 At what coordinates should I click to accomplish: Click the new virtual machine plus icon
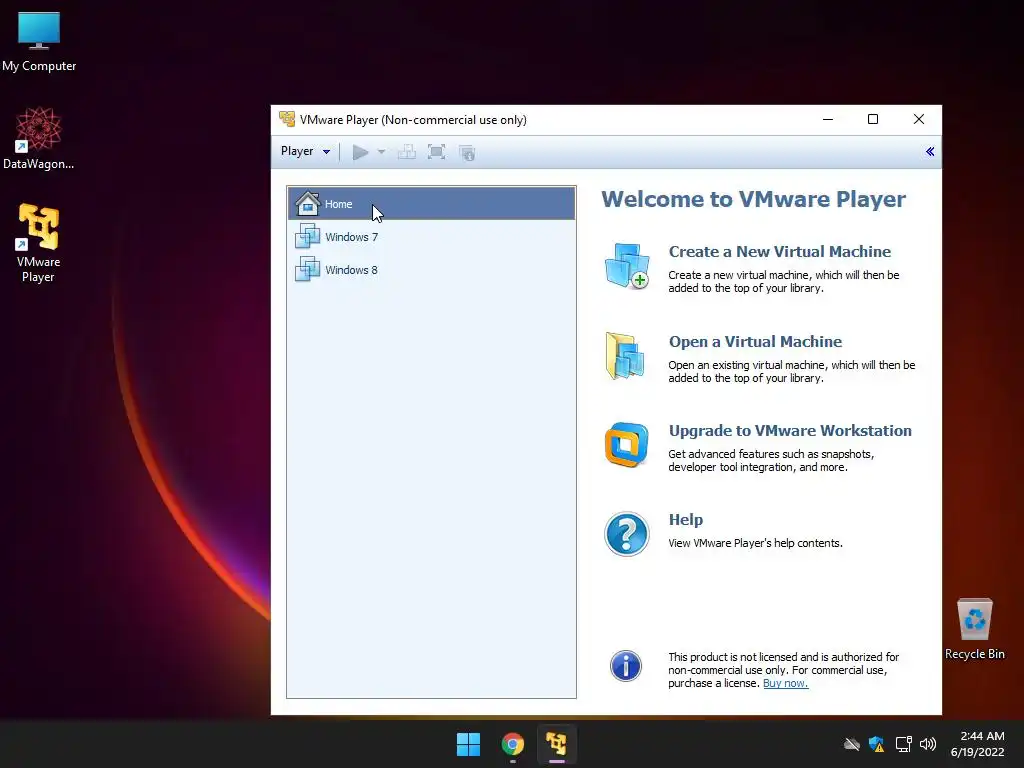[627, 266]
